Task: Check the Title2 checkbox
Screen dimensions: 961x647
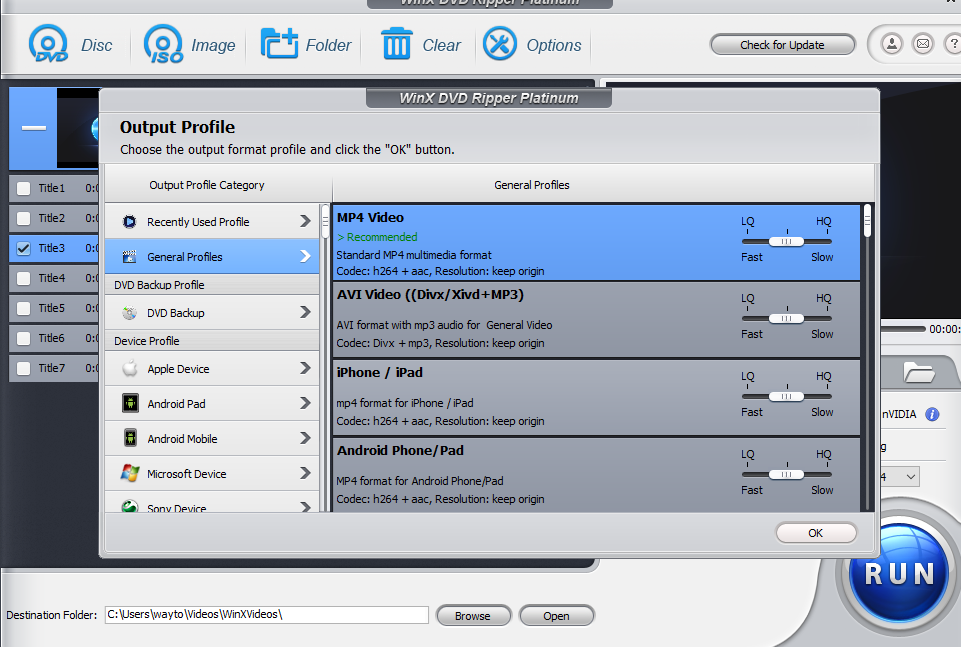Action: click(23, 218)
